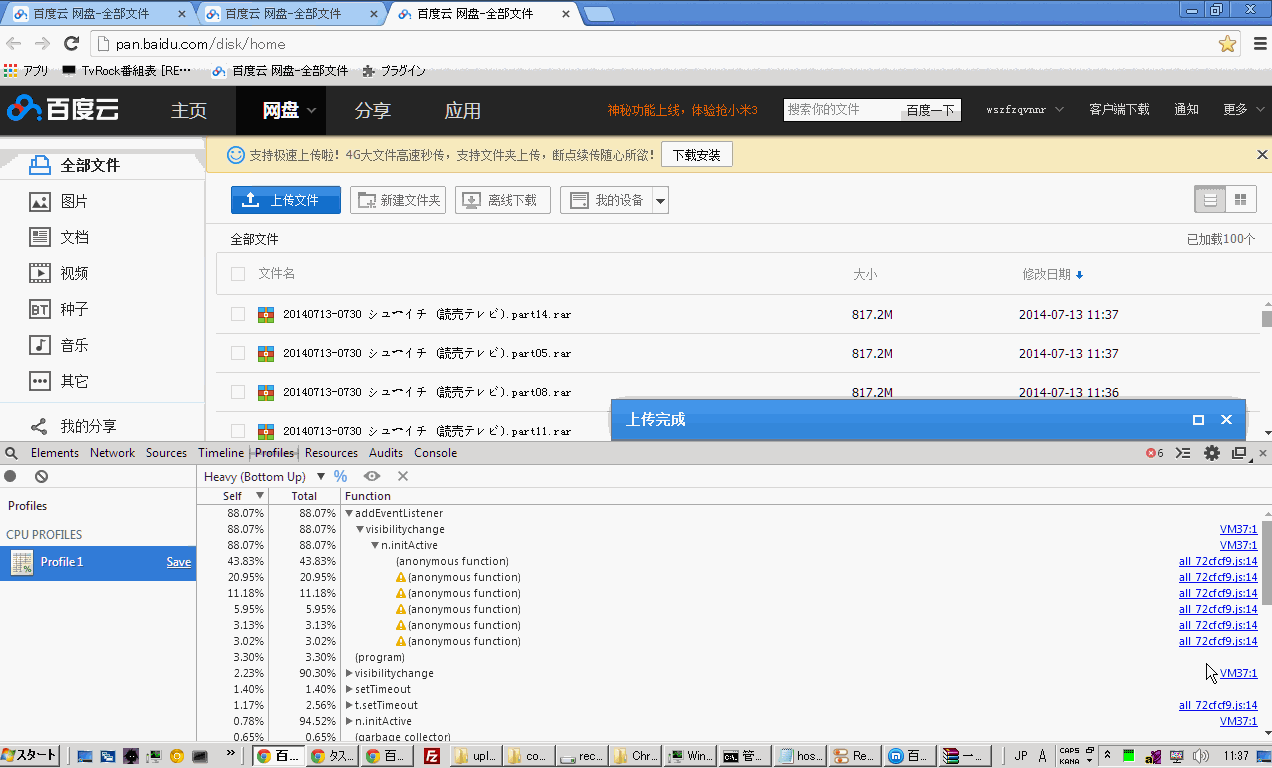This screenshot has height=768, width=1272.
Task: Switch to list view mode
Action: coord(1210,200)
